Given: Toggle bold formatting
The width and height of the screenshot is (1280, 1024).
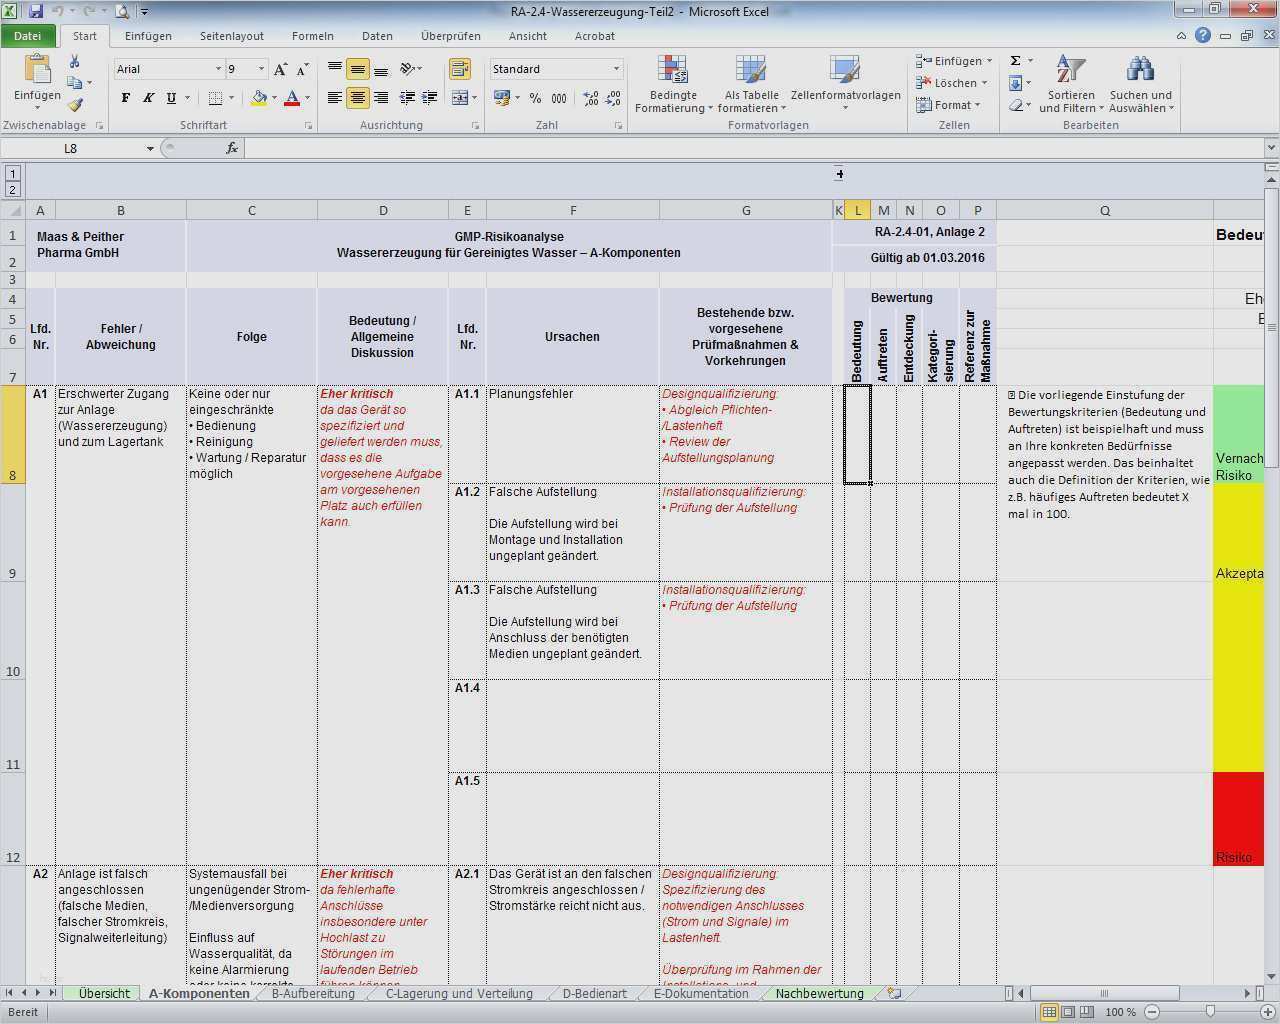Looking at the screenshot, I should click(x=125, y=98).
